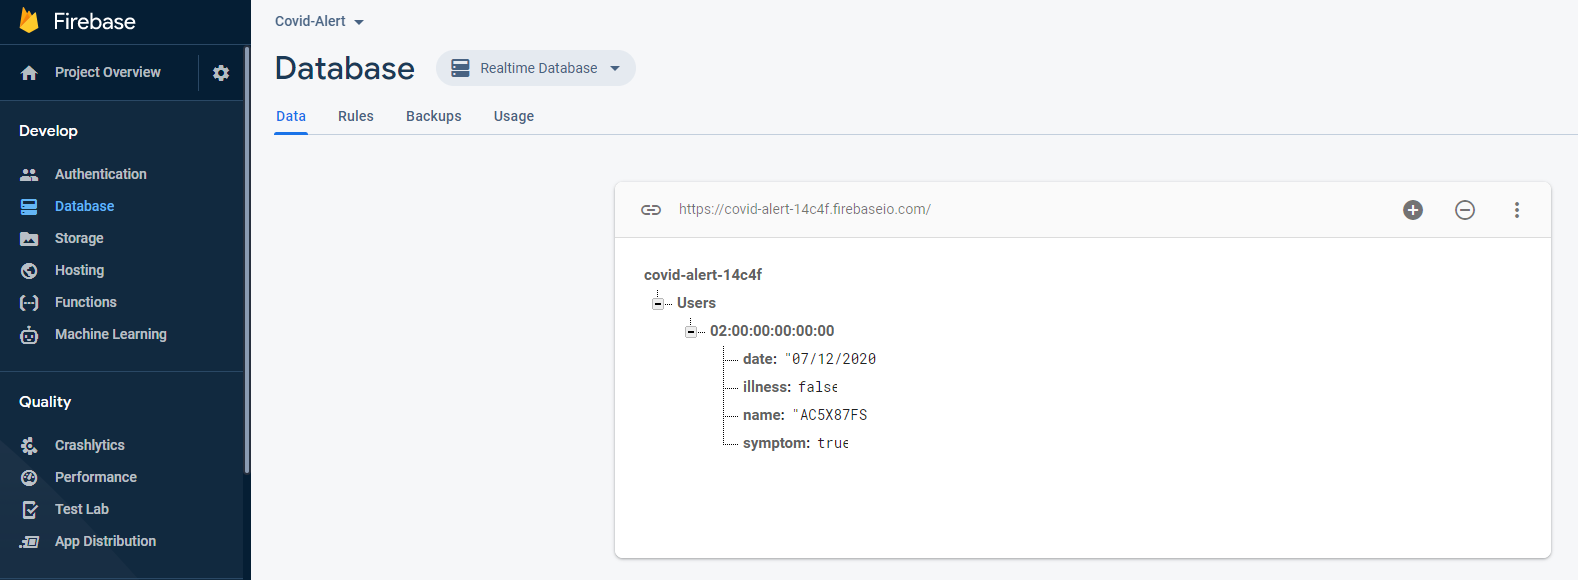Switch to the Backups tab
The image size is (1578, 580).
[x=434, y=116]
